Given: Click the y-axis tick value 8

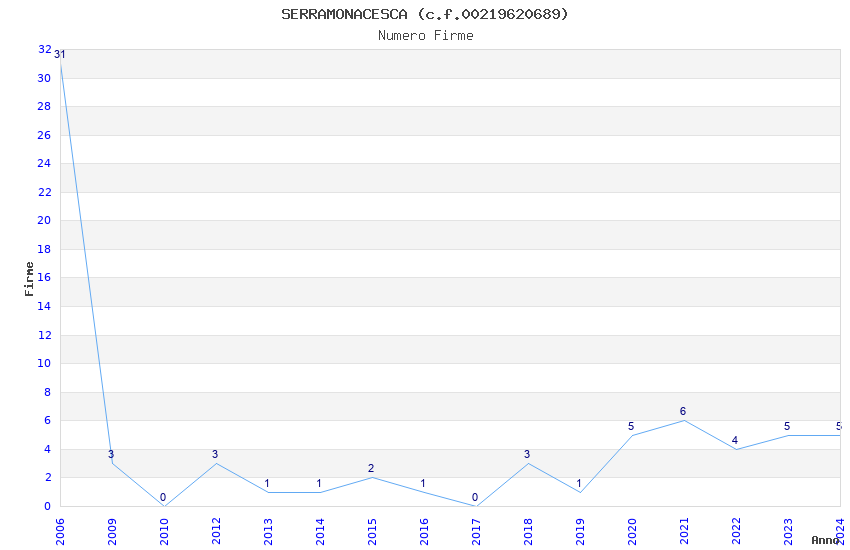Looking at the screenshot, I should coord(48,392).
